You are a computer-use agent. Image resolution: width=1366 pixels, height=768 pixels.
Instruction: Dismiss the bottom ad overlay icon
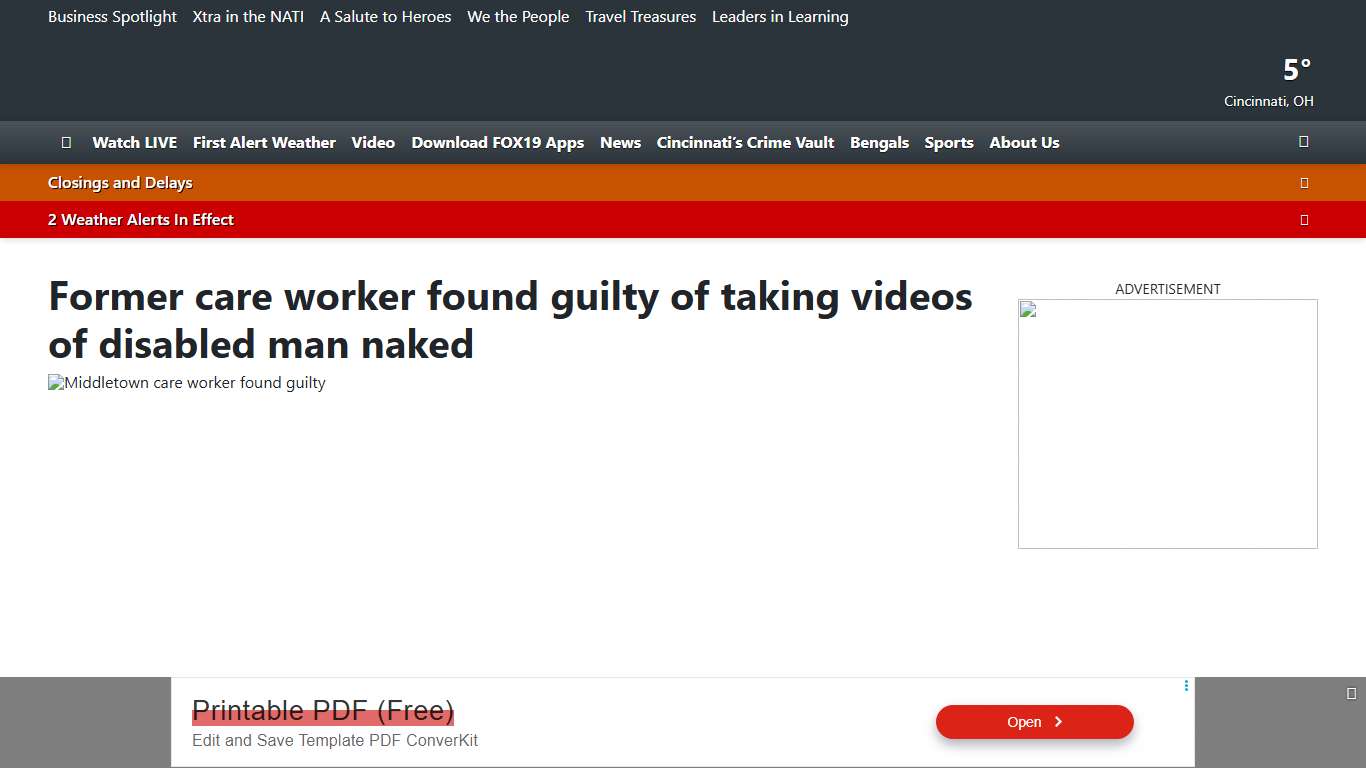(x=1352, y=691)
